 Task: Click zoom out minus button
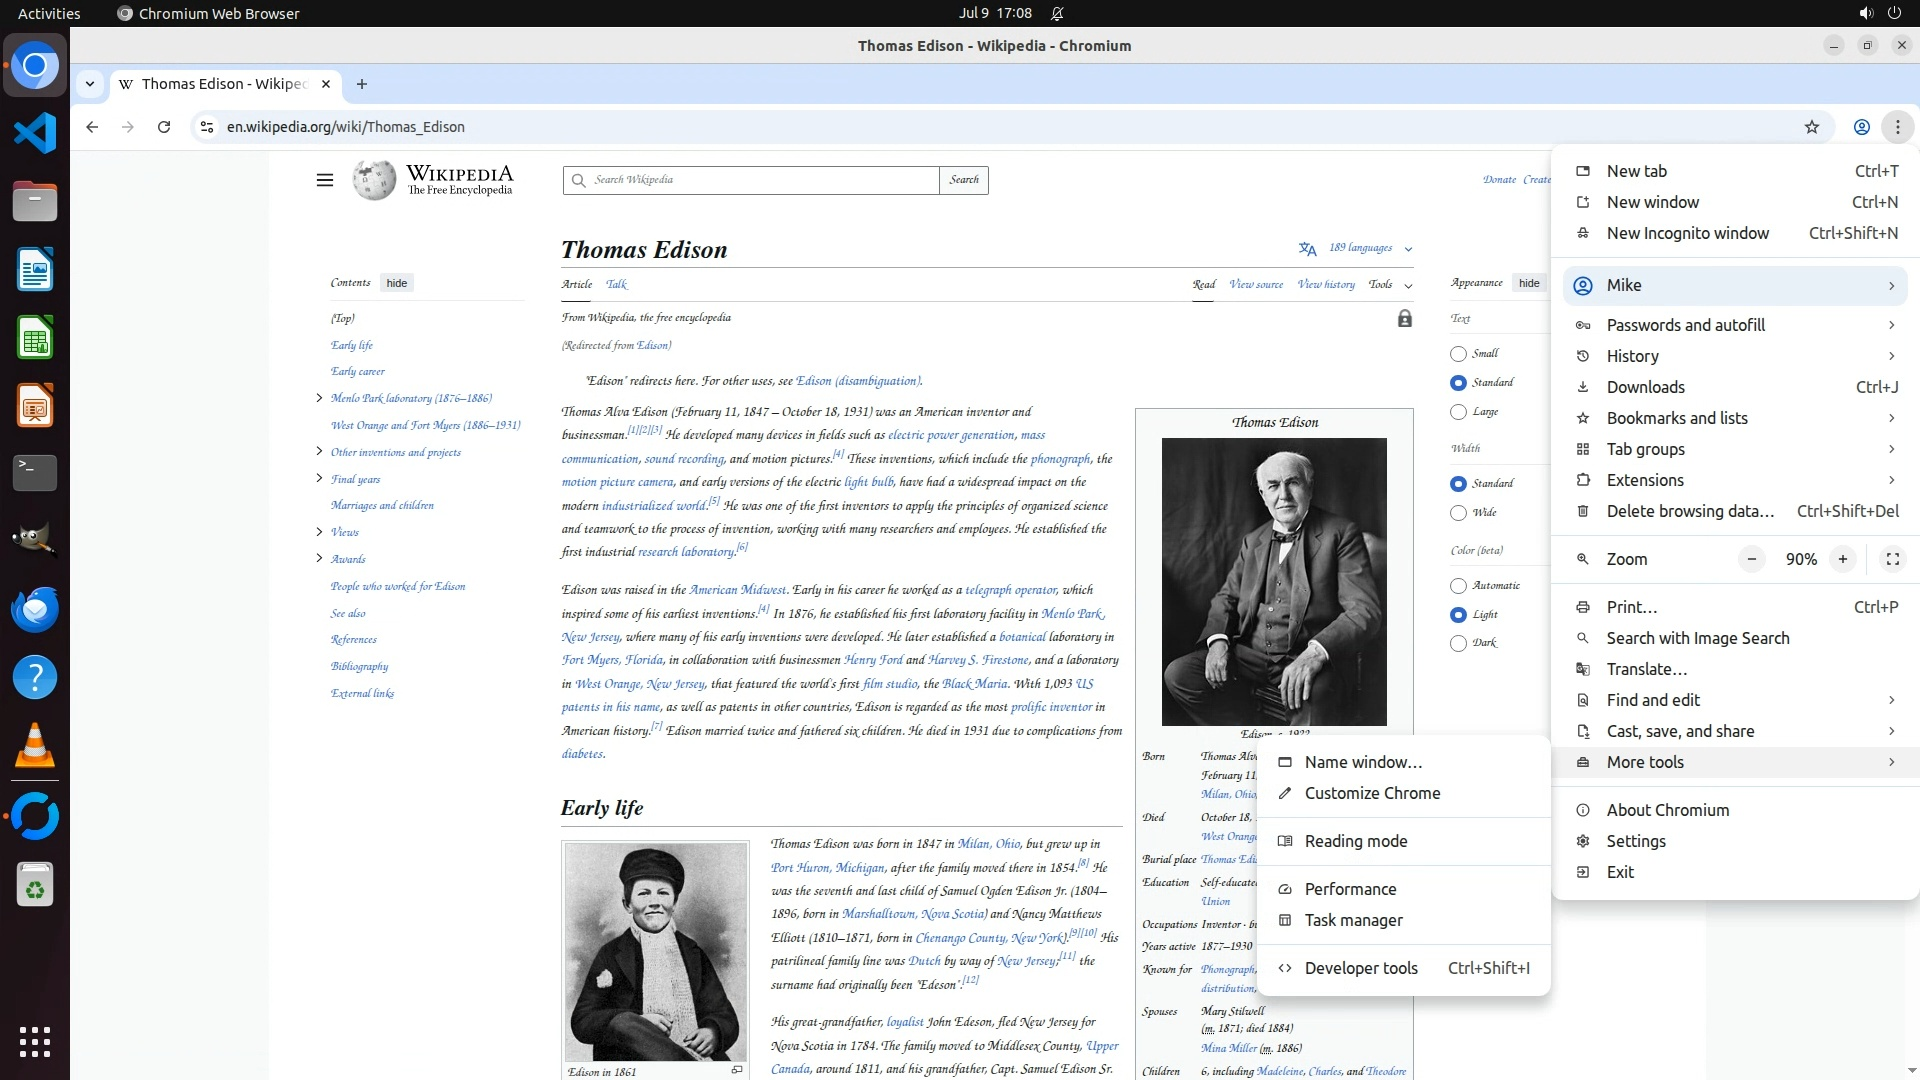pyautogui.click(x=1751, y=559)
